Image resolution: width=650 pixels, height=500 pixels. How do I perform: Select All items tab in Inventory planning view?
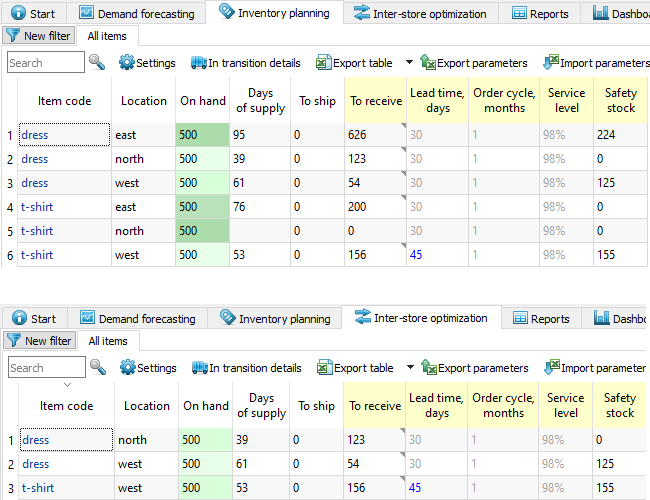coord(107,35)
